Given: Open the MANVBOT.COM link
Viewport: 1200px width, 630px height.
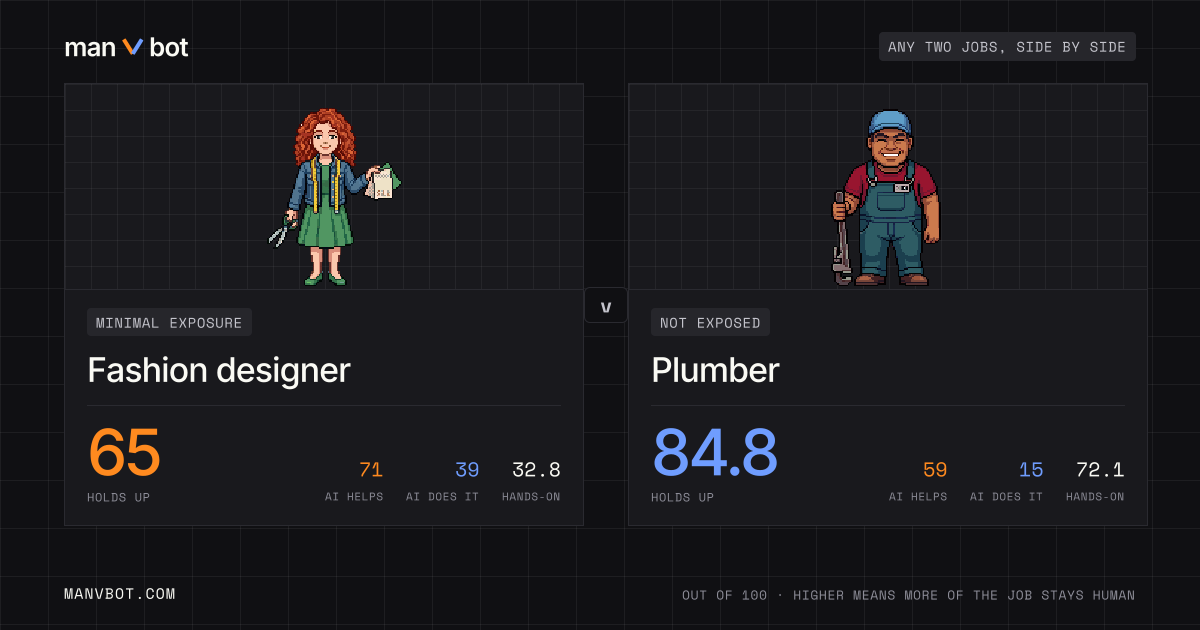Looking at the screenshot, I should (120, 594).
